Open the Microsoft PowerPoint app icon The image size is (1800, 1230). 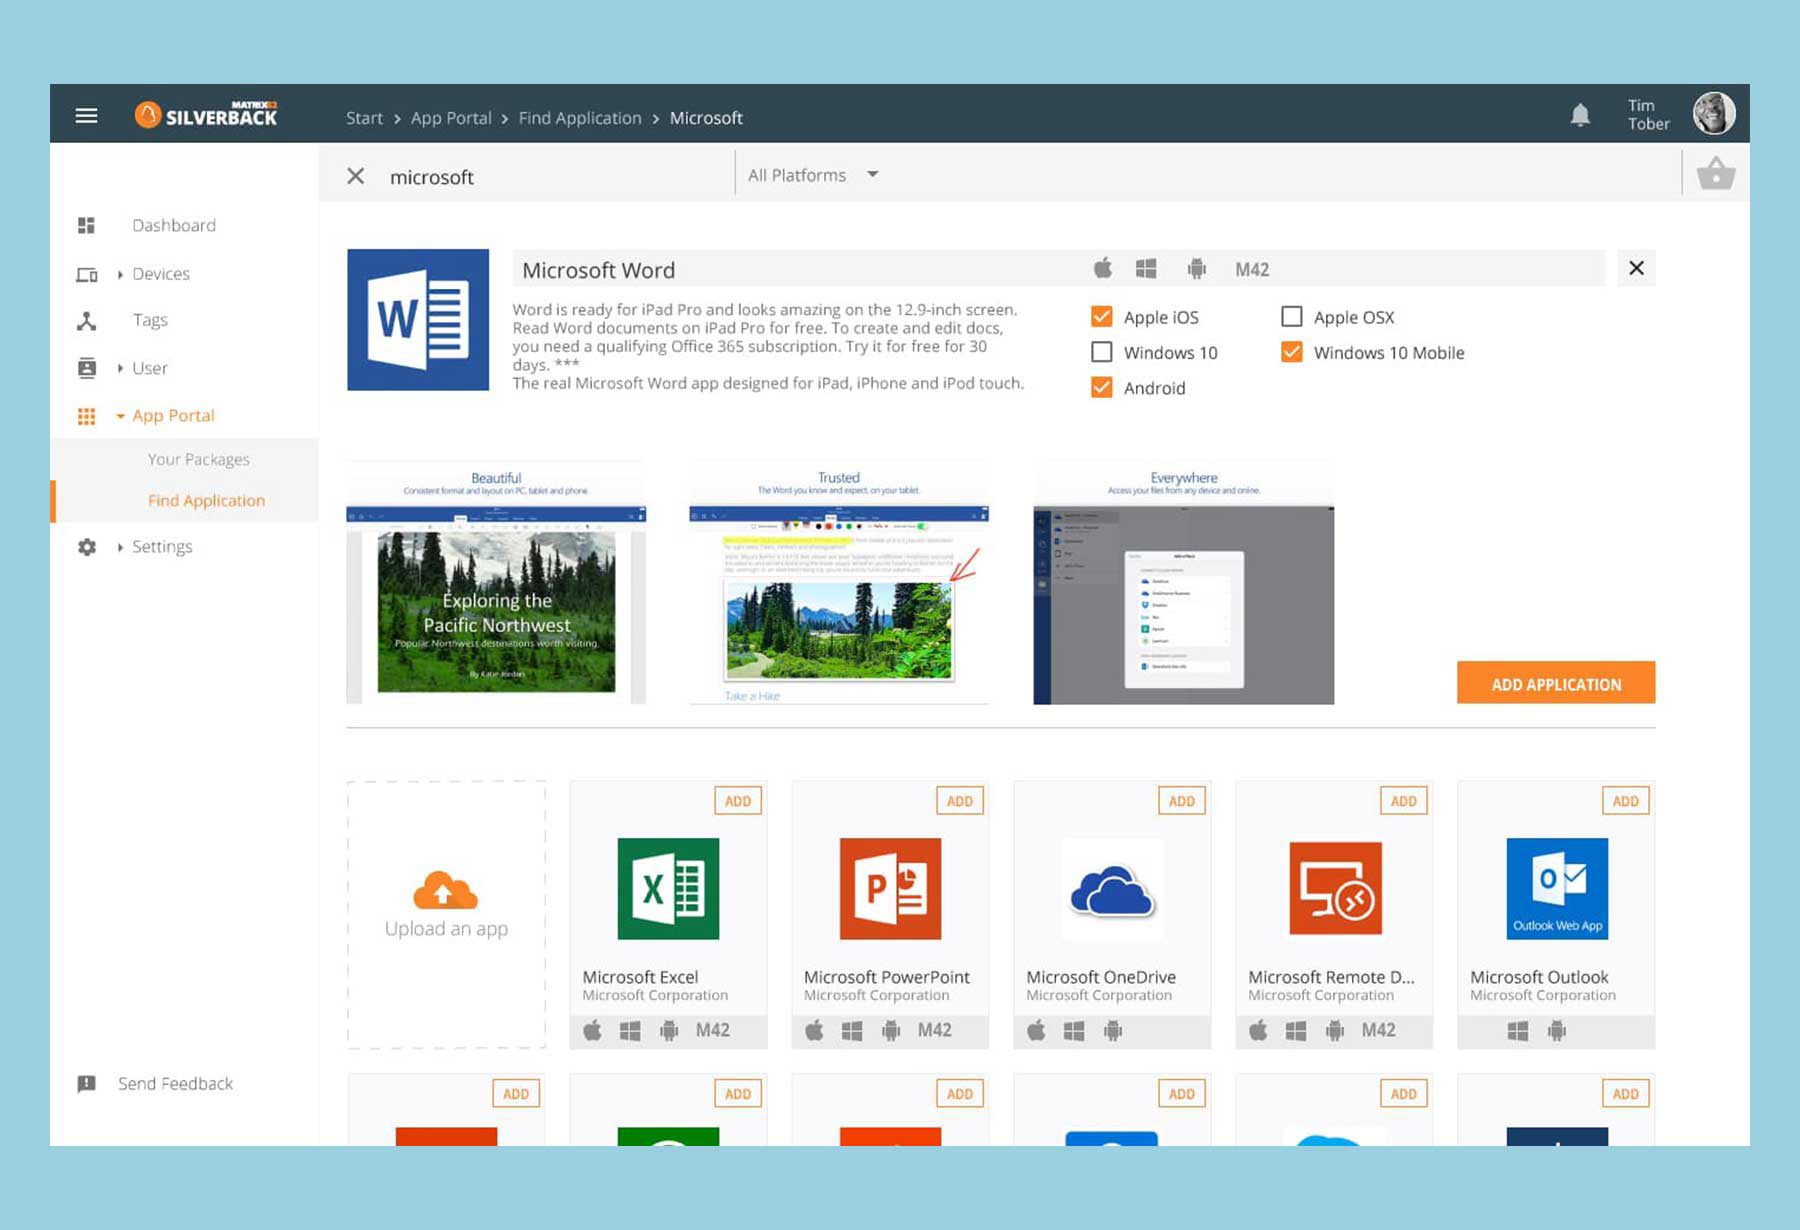coord(890,888)
